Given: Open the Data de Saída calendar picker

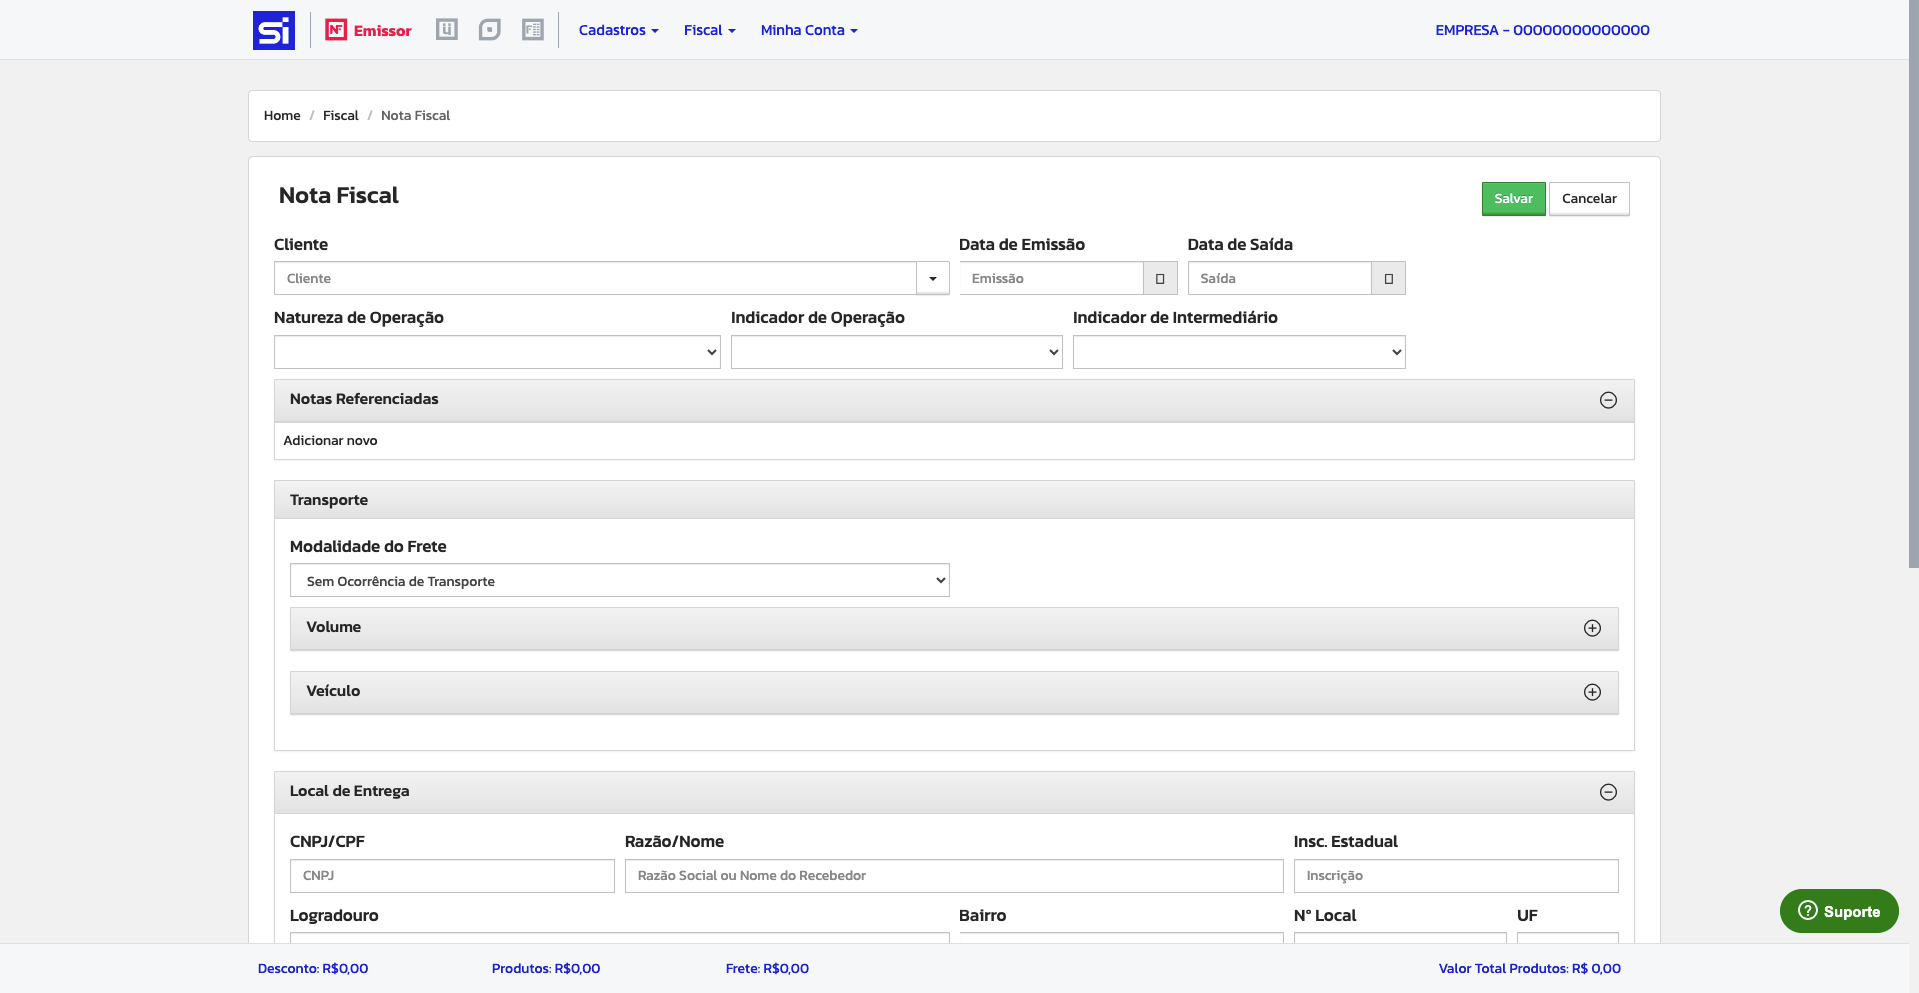Looking at the screenshot, I should click(1388, 279).
